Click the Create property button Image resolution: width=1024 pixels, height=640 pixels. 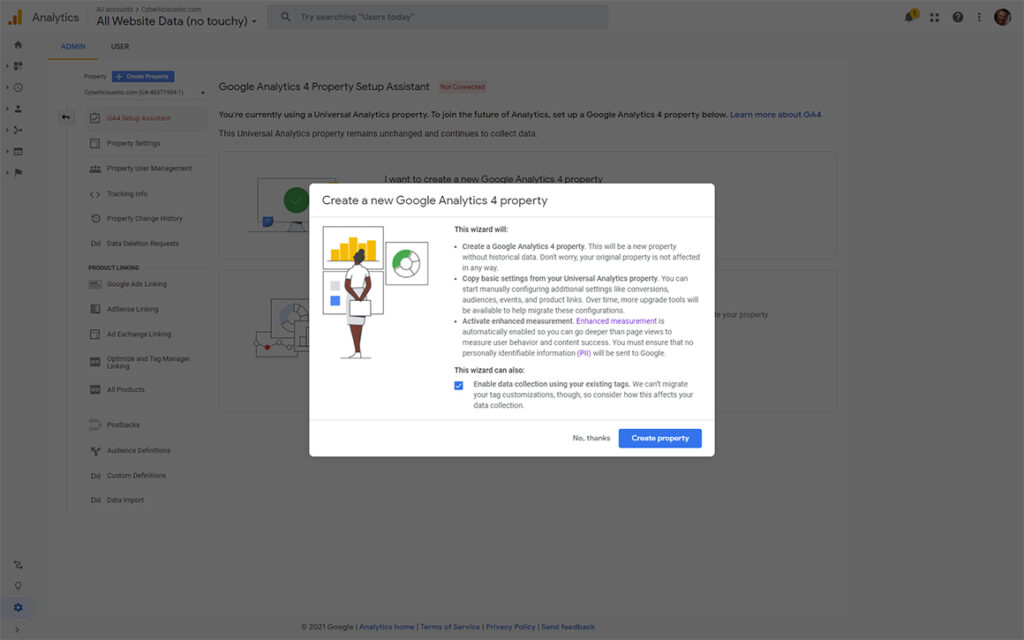click(660, 438)
